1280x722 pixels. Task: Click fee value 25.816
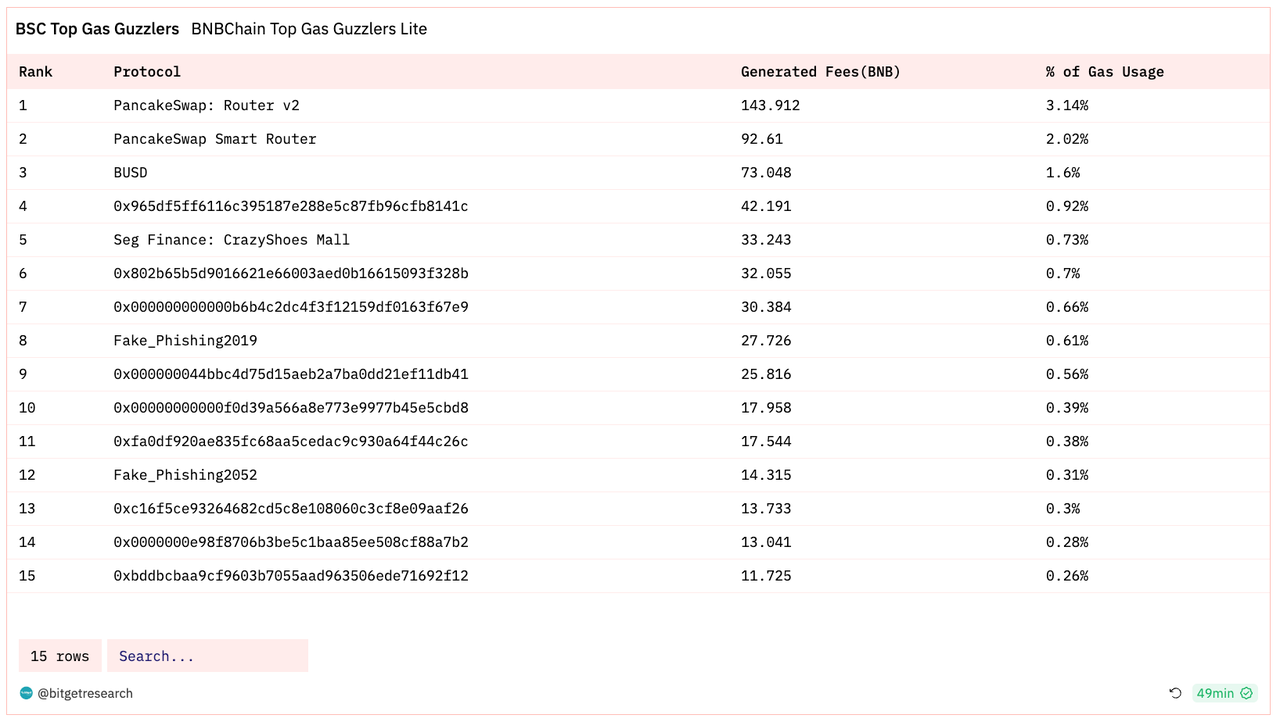click(x=766, y=374)
